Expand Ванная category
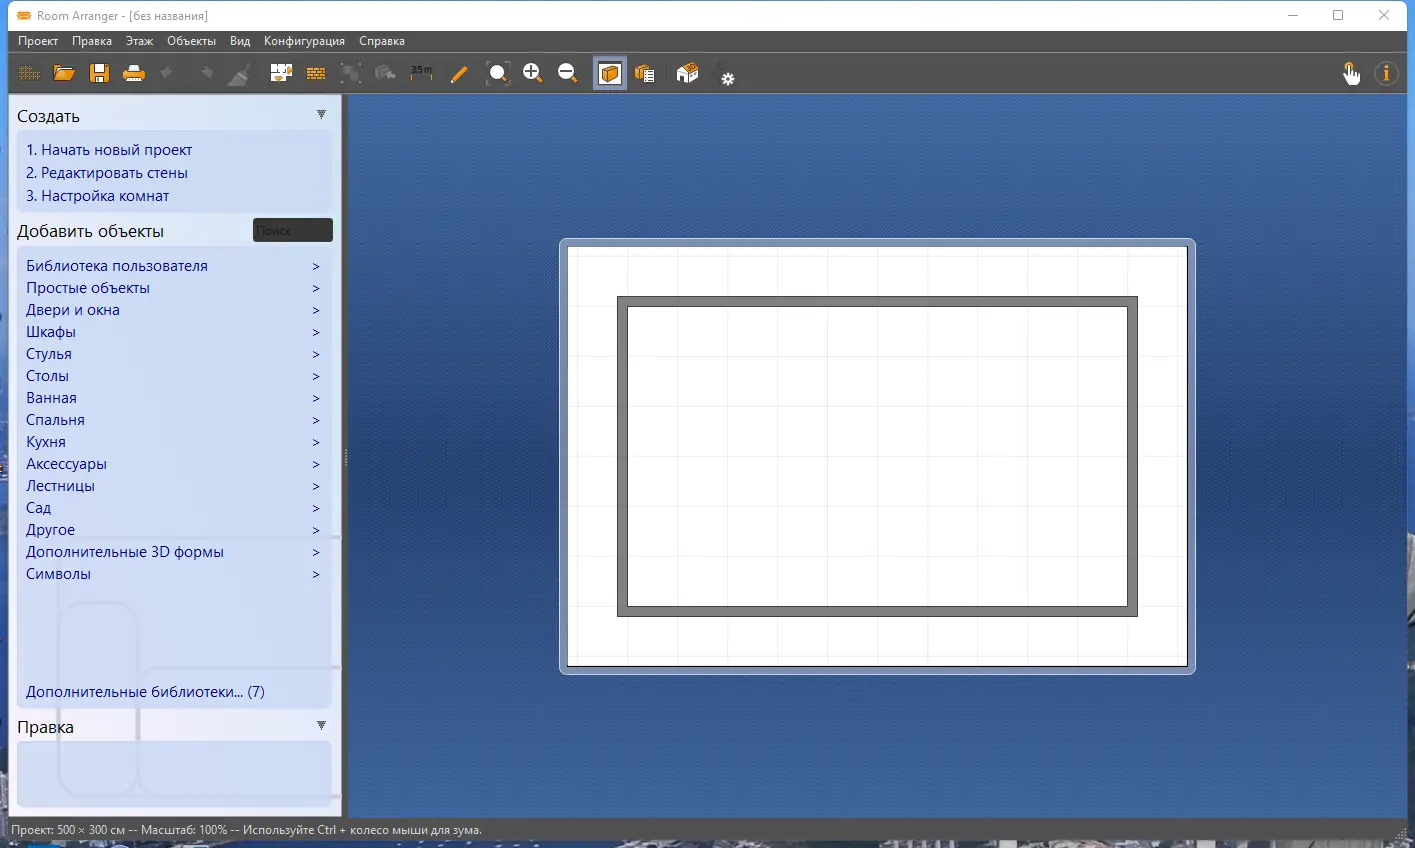The image size is (1415, 848). pyautogui.click(x=173, y=398)
